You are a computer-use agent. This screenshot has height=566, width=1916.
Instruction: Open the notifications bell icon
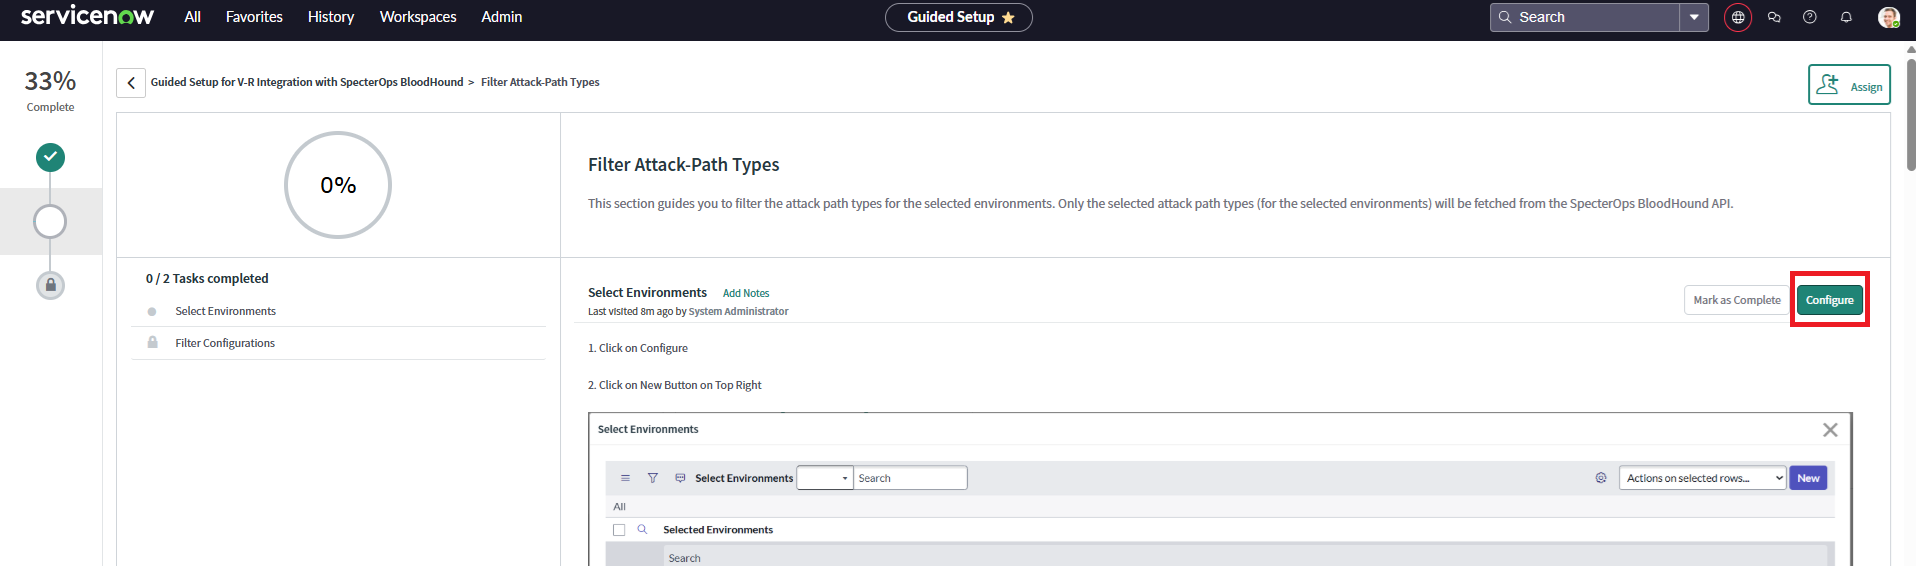(x=1846, y=17)
